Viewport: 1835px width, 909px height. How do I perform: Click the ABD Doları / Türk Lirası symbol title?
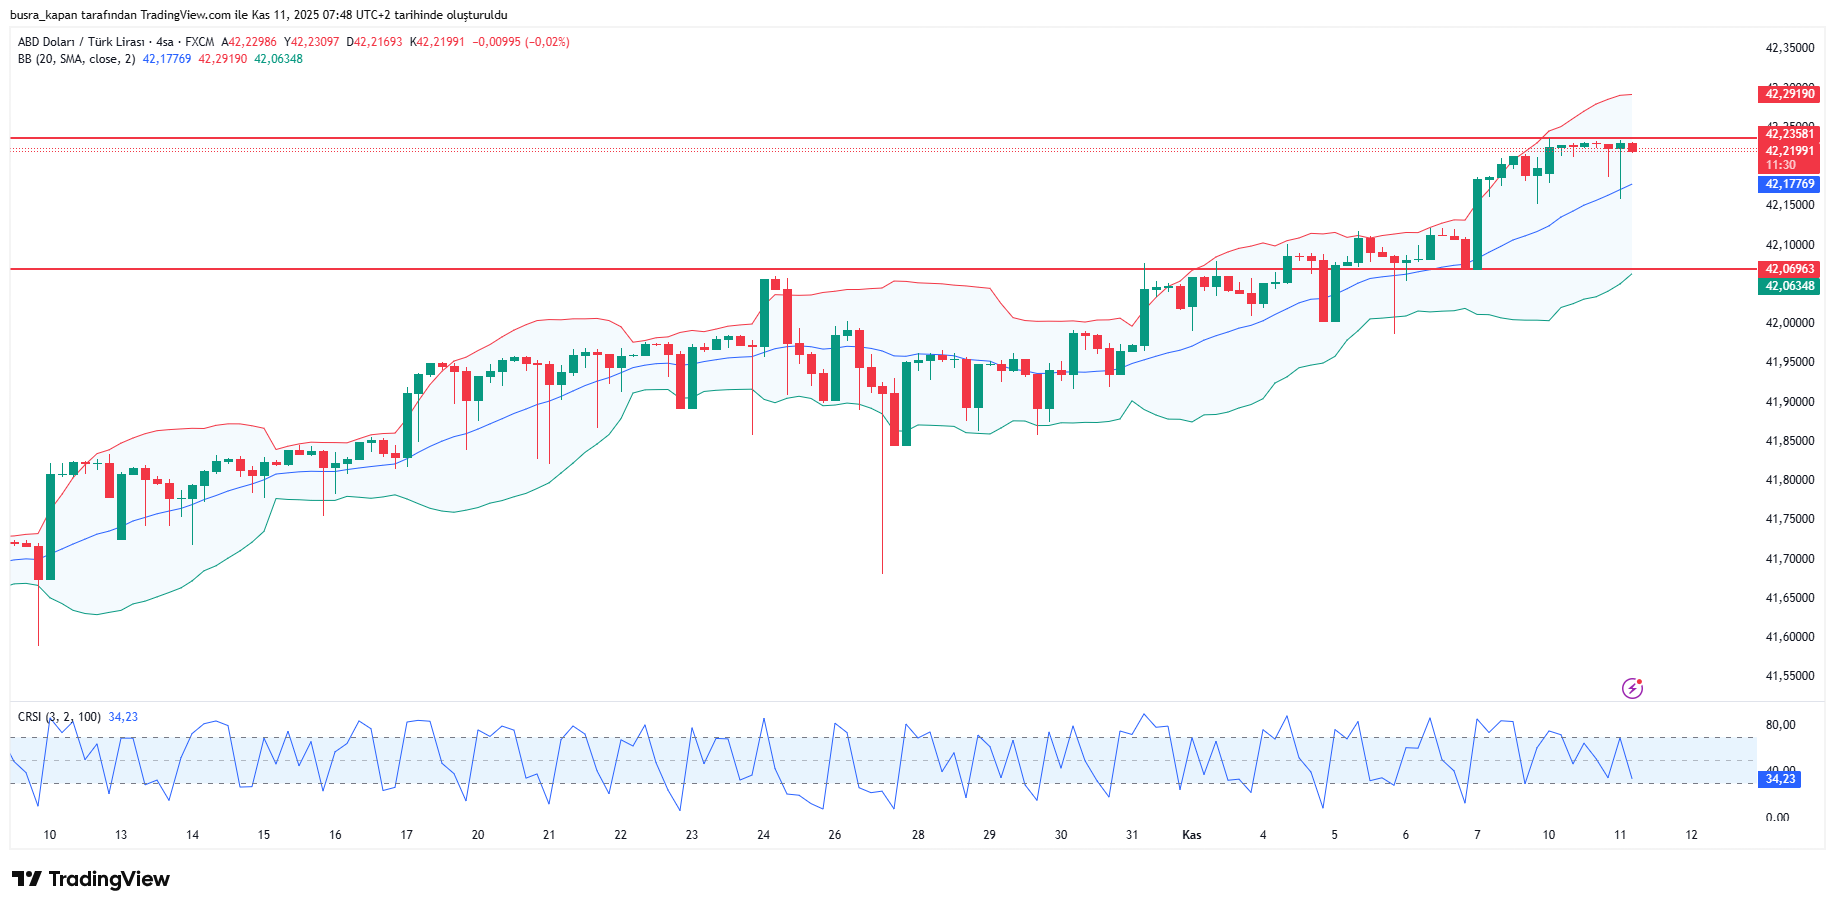coord(81,42)
